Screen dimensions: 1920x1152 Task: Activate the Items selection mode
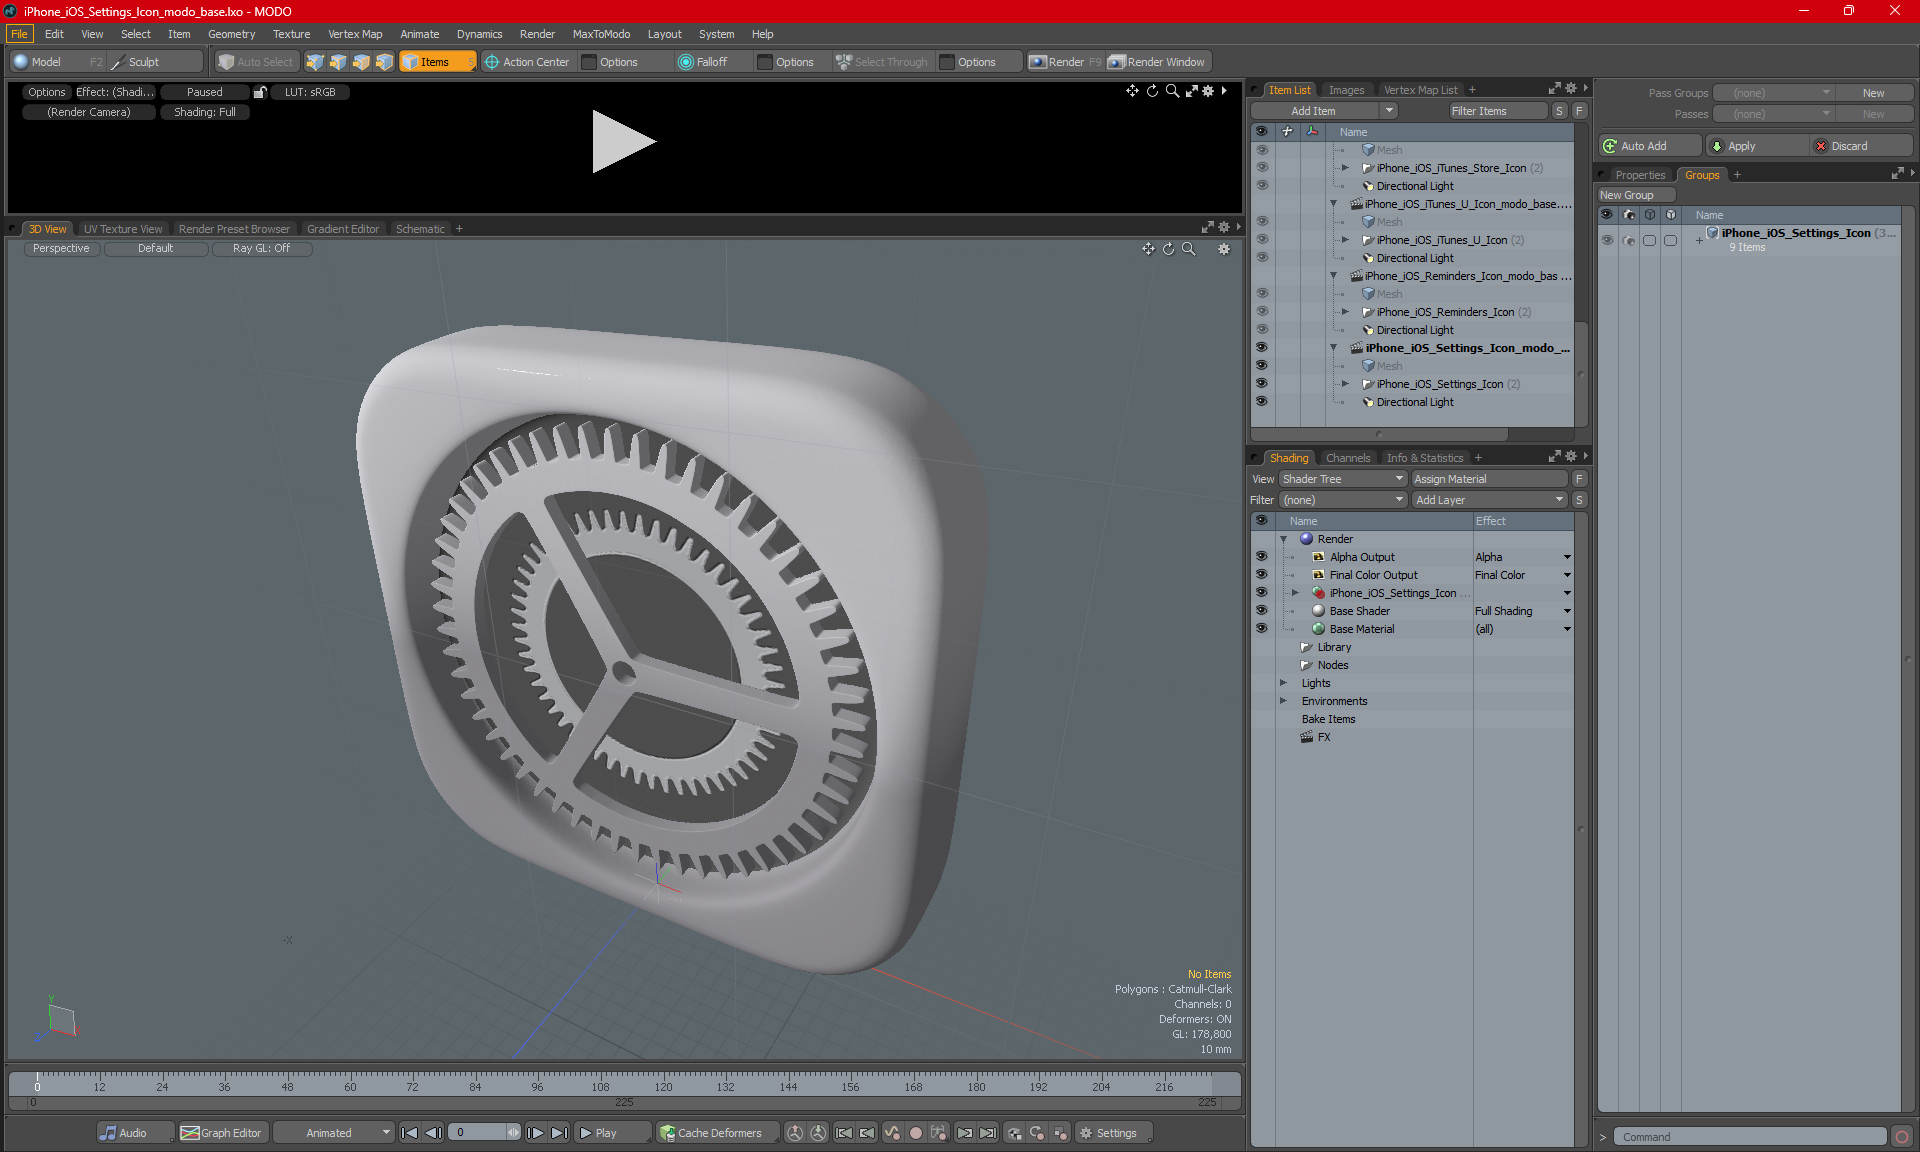pyautogui.click(x=437, y=62)
